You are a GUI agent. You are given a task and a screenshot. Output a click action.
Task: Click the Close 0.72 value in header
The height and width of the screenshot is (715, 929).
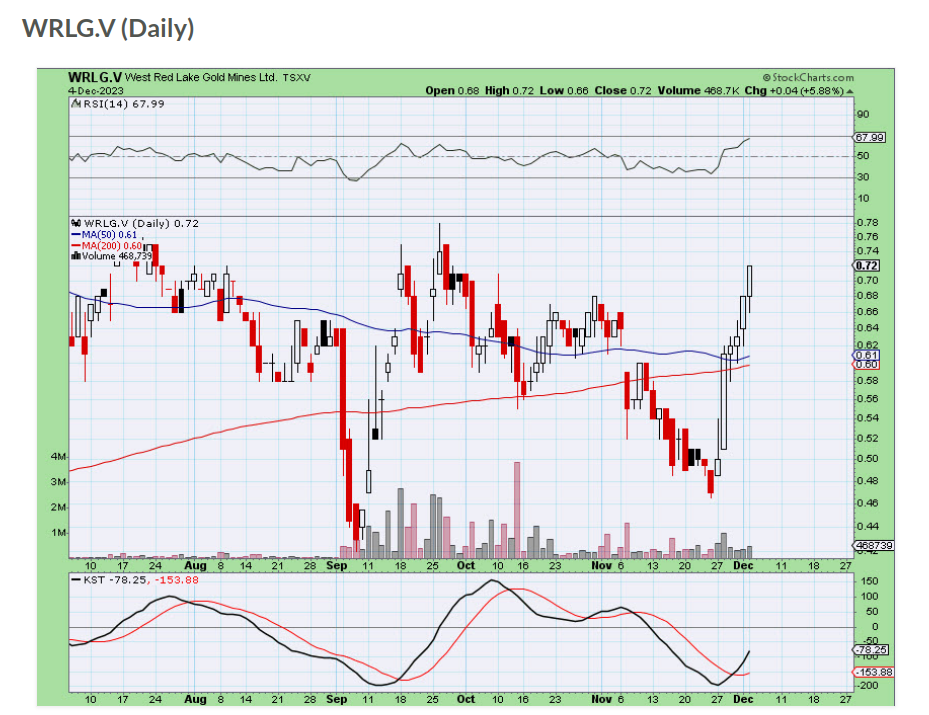(x=623, y=91)
